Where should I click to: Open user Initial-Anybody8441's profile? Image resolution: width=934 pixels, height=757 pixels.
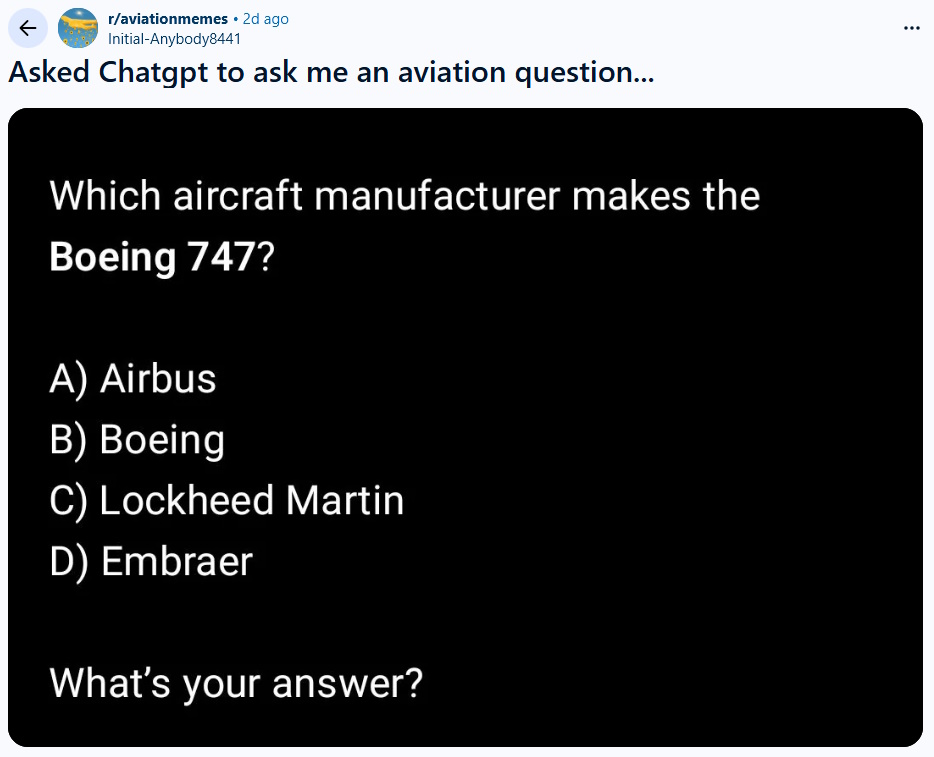coord(174,39)
